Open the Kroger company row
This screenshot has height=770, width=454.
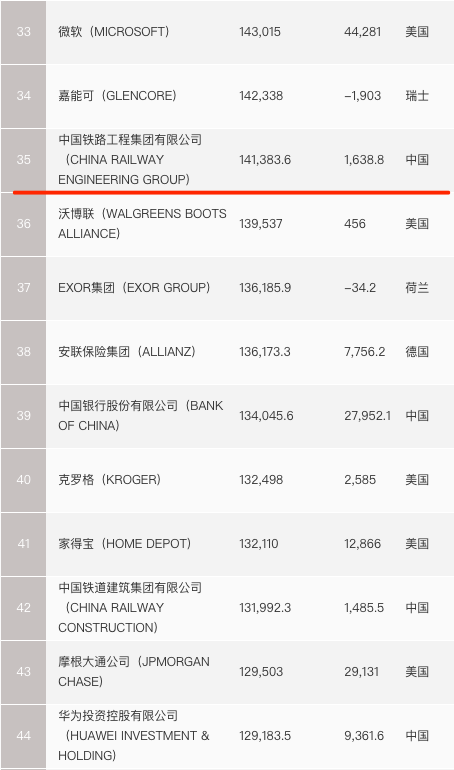click(227, 480)
